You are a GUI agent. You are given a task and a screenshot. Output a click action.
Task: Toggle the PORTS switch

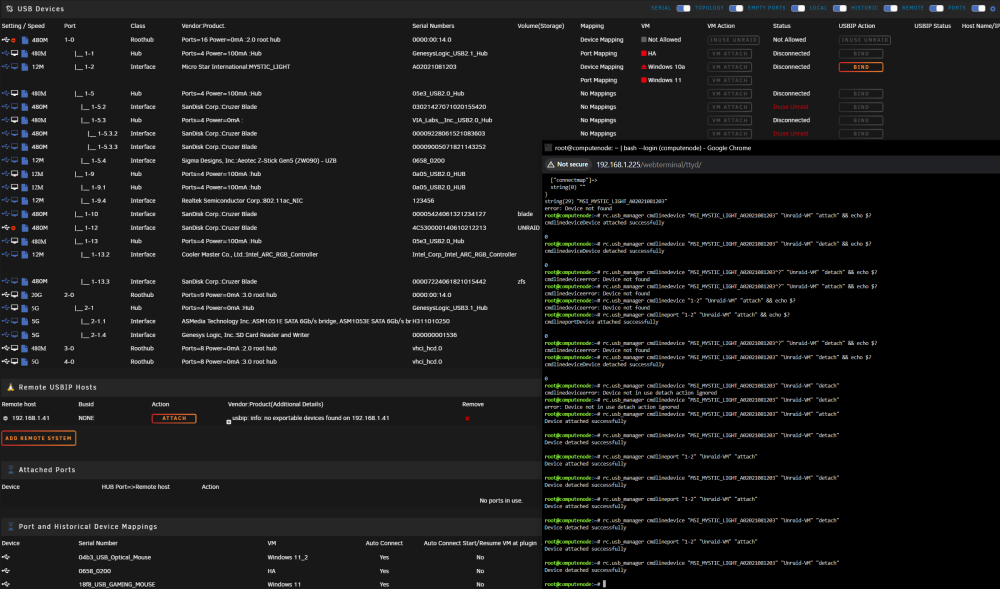coord(978,8)
